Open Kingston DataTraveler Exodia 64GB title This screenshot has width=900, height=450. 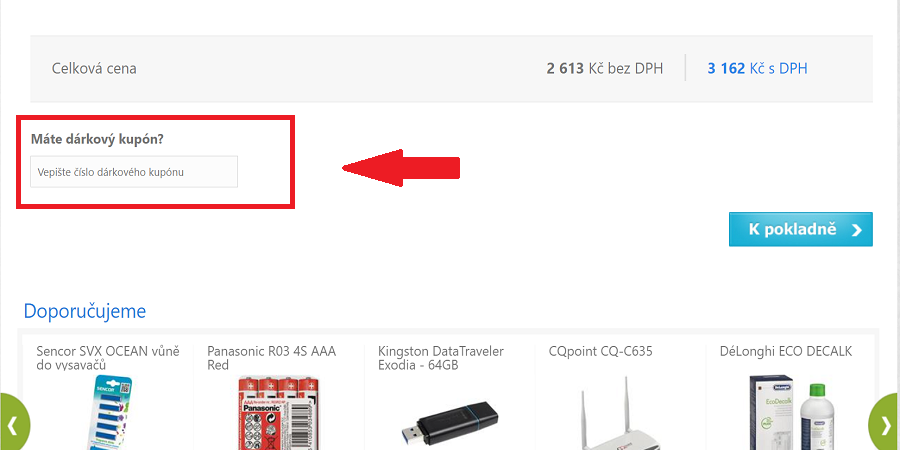441,358
